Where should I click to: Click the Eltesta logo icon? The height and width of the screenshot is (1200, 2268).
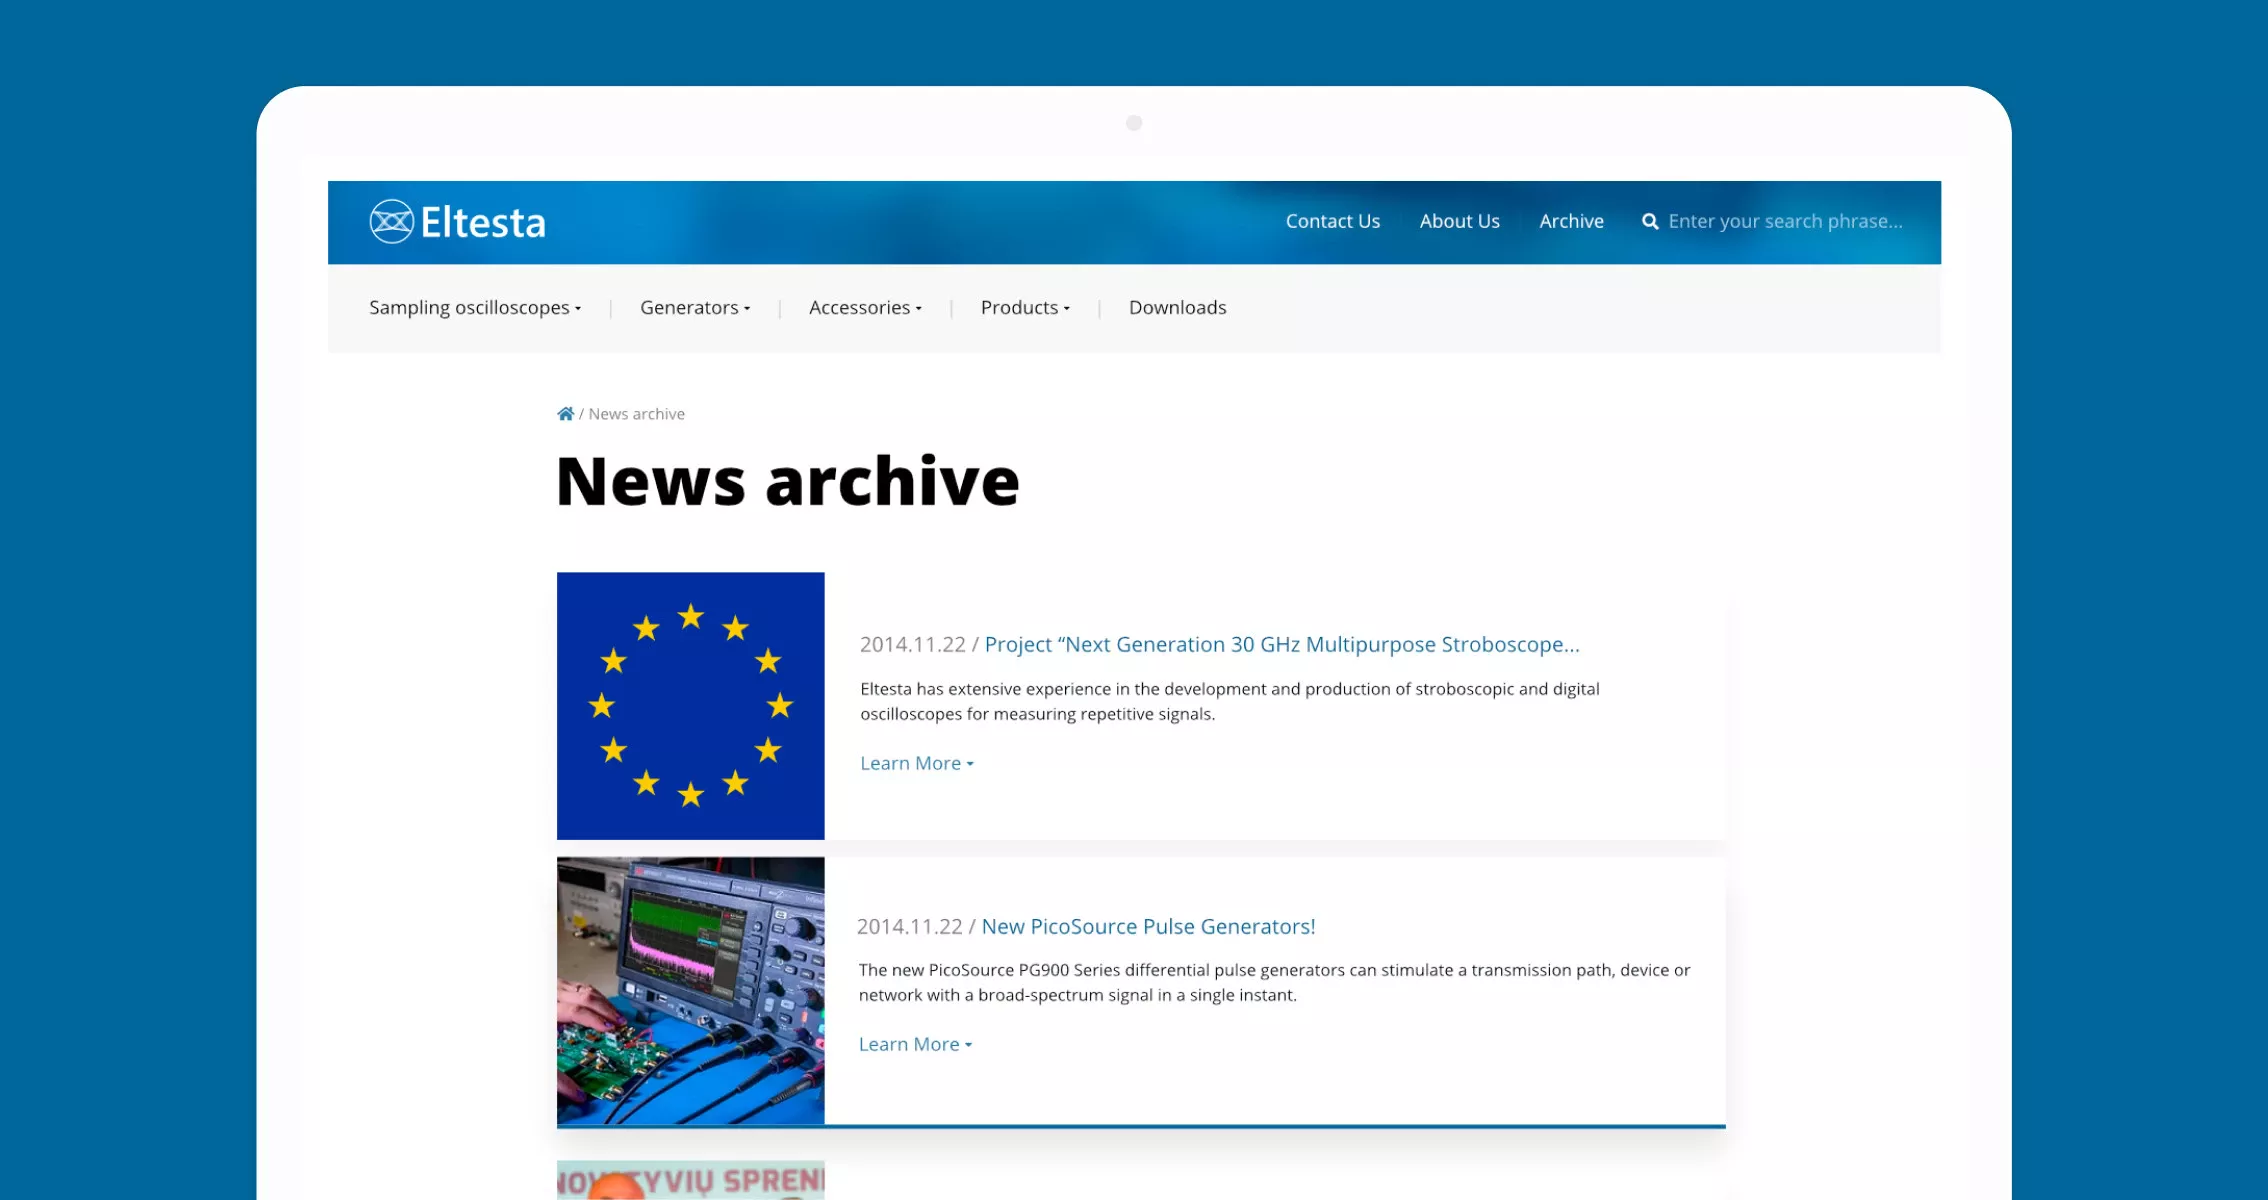(391, 221)
